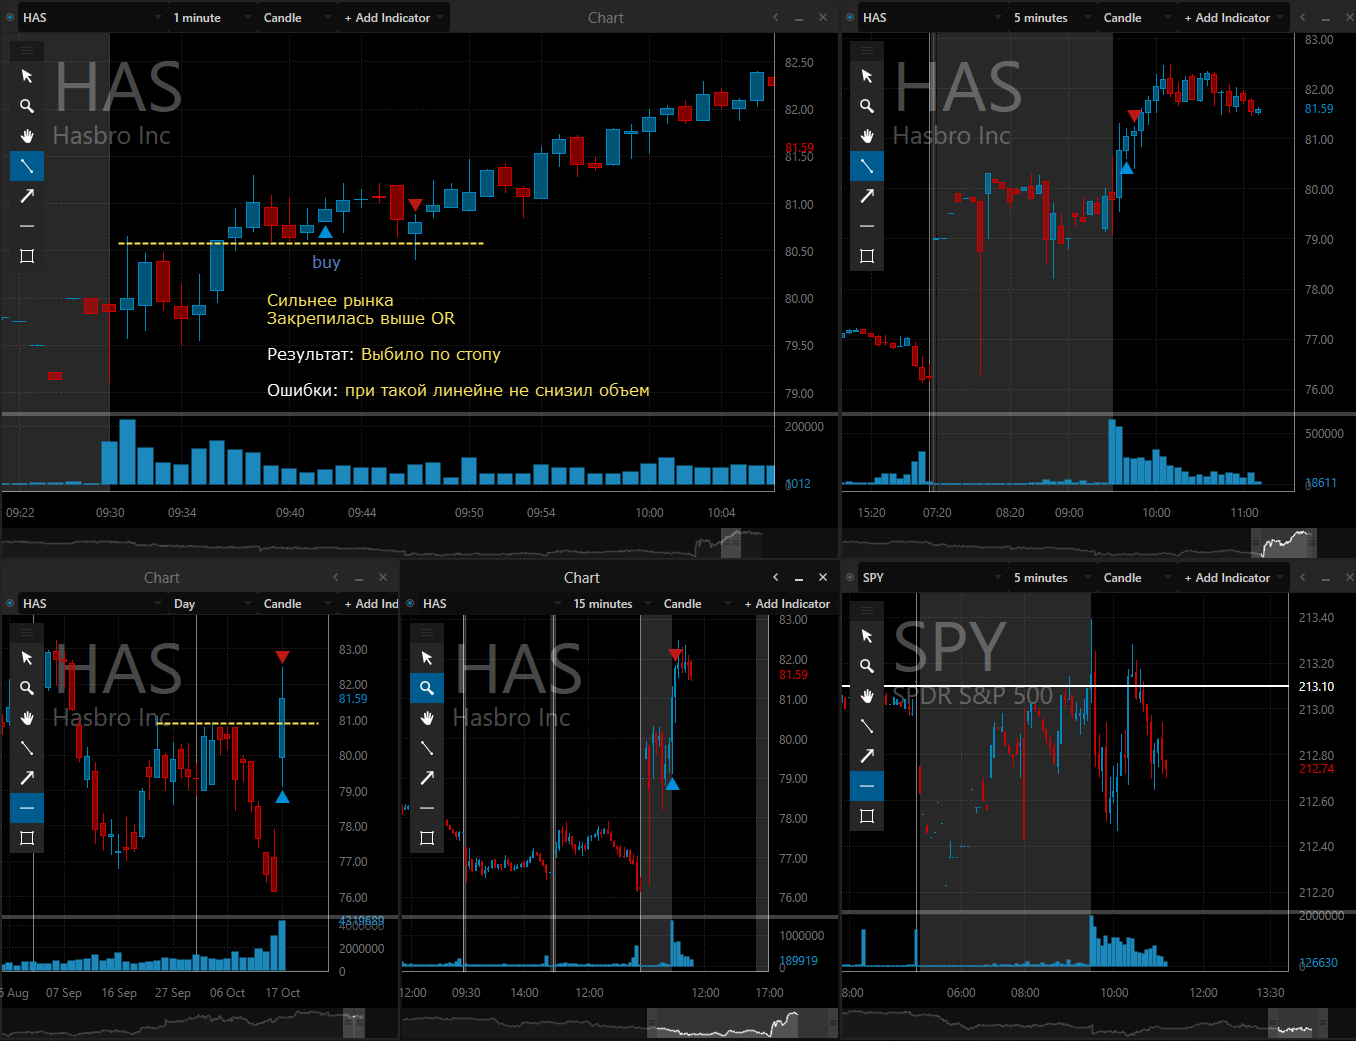The height and width of the screenshot is (1041, 1356).
Task: Click the navigator thumb under HAS 5 minutes chart
Action: (1284, 544)
